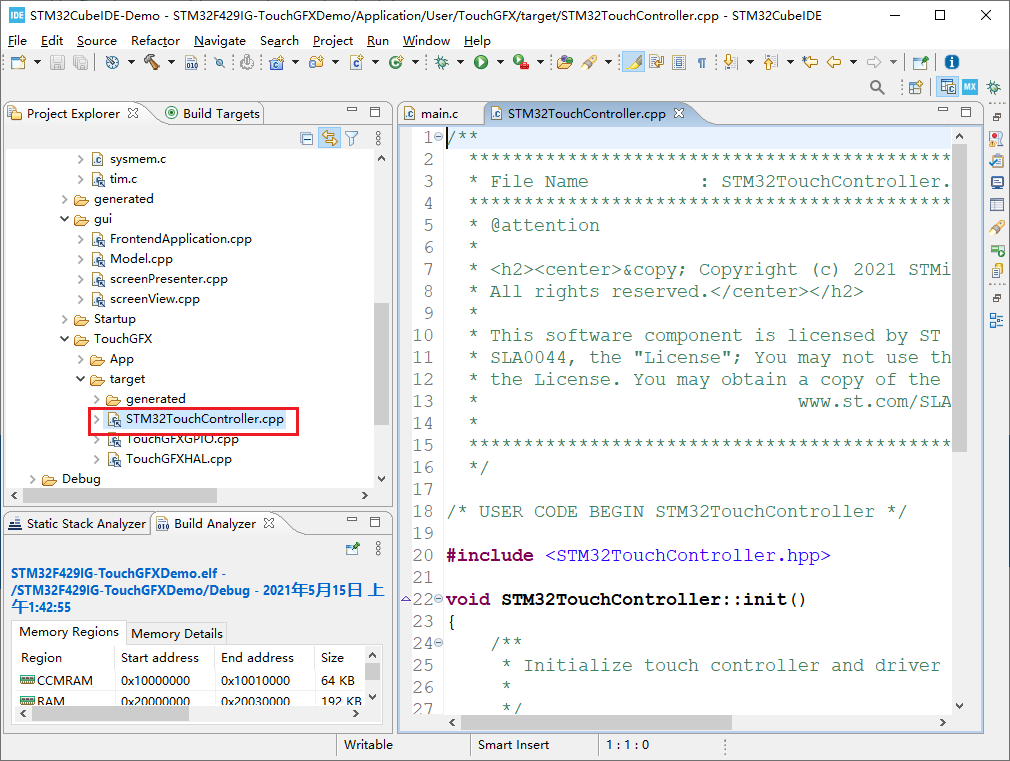Open the CubeMX perspective via MX icon
Viewport: 1010px width, 761px height.
(x=969, y=88)
